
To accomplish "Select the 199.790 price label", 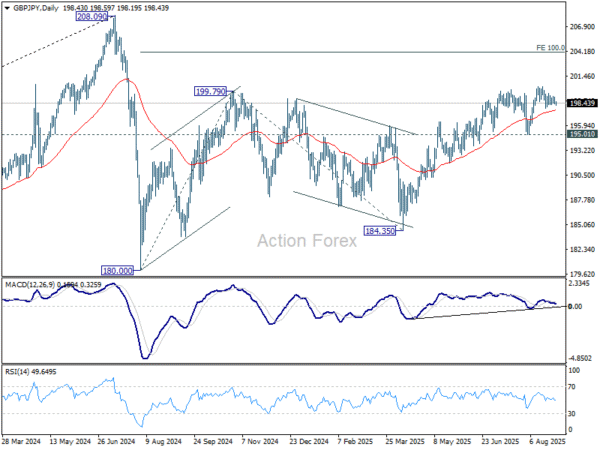I will 210,91.
